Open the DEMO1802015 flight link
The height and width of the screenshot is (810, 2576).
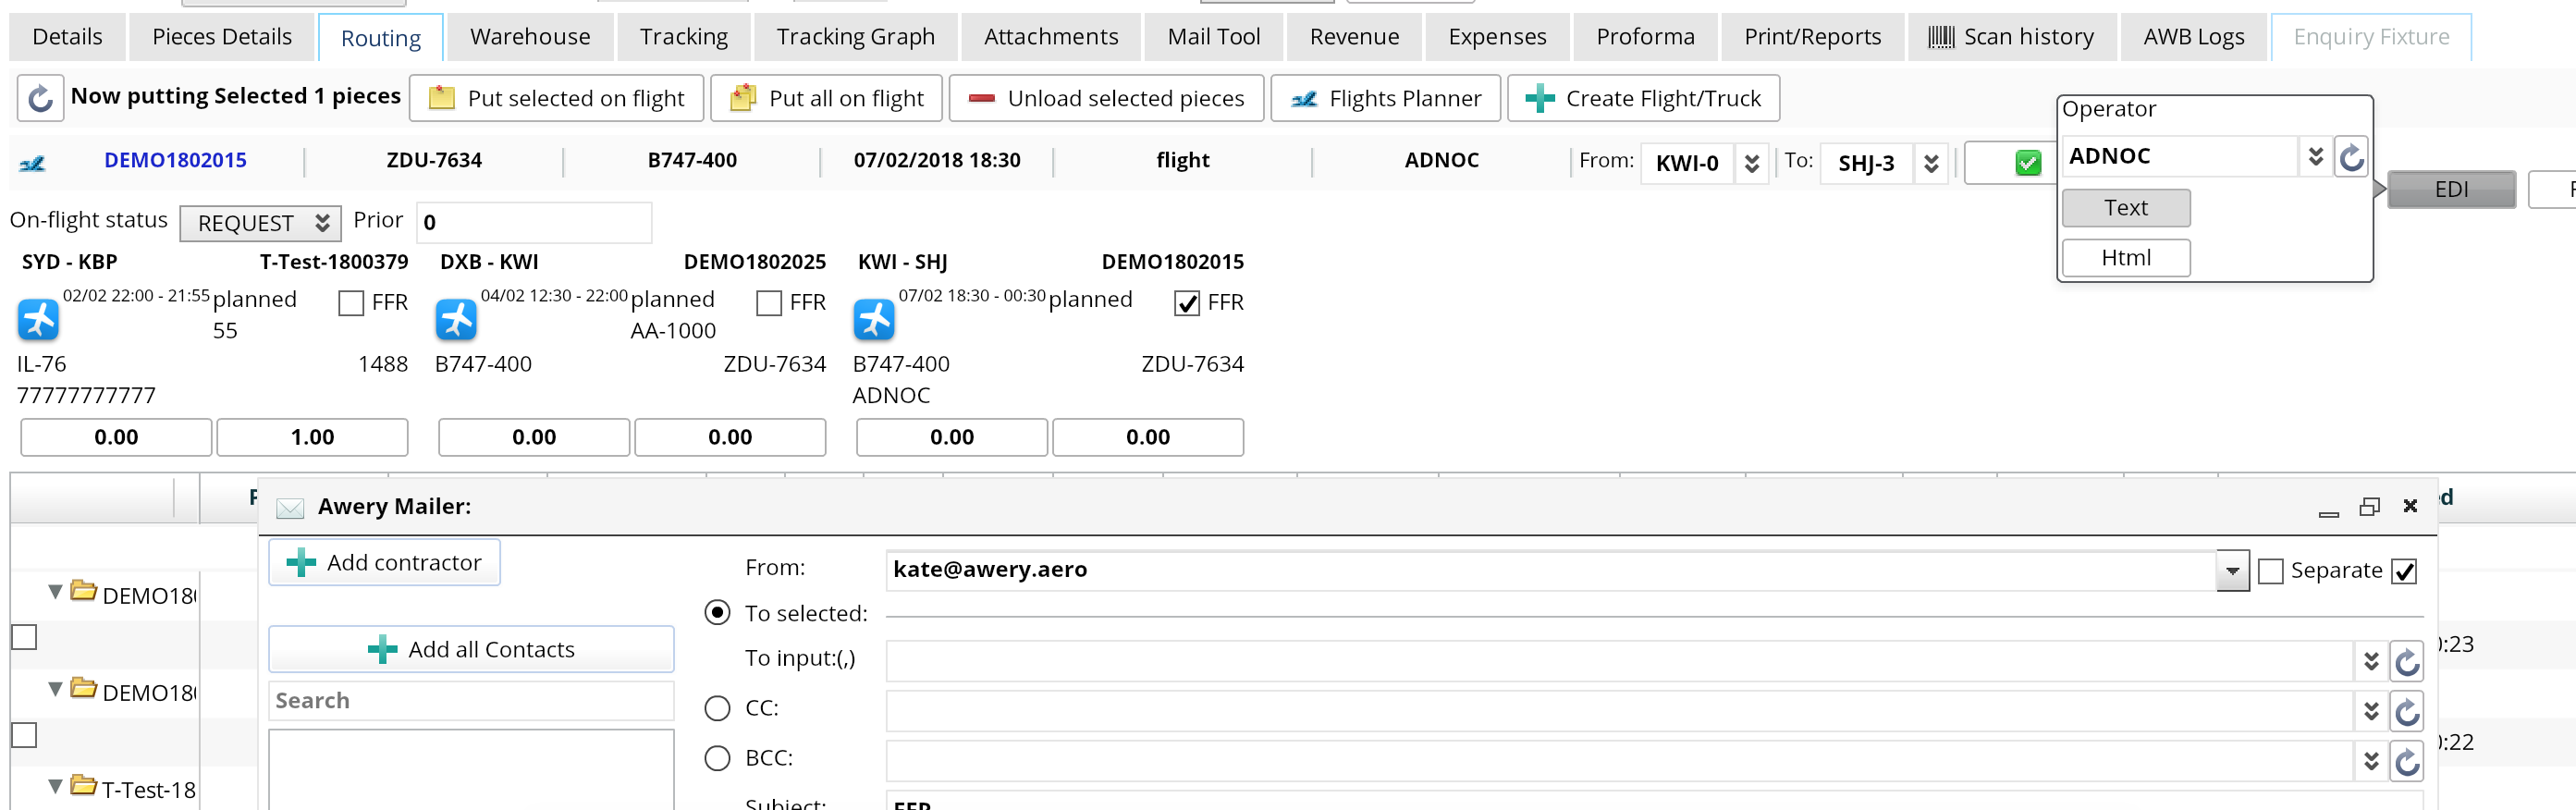(x=175, y=160)
